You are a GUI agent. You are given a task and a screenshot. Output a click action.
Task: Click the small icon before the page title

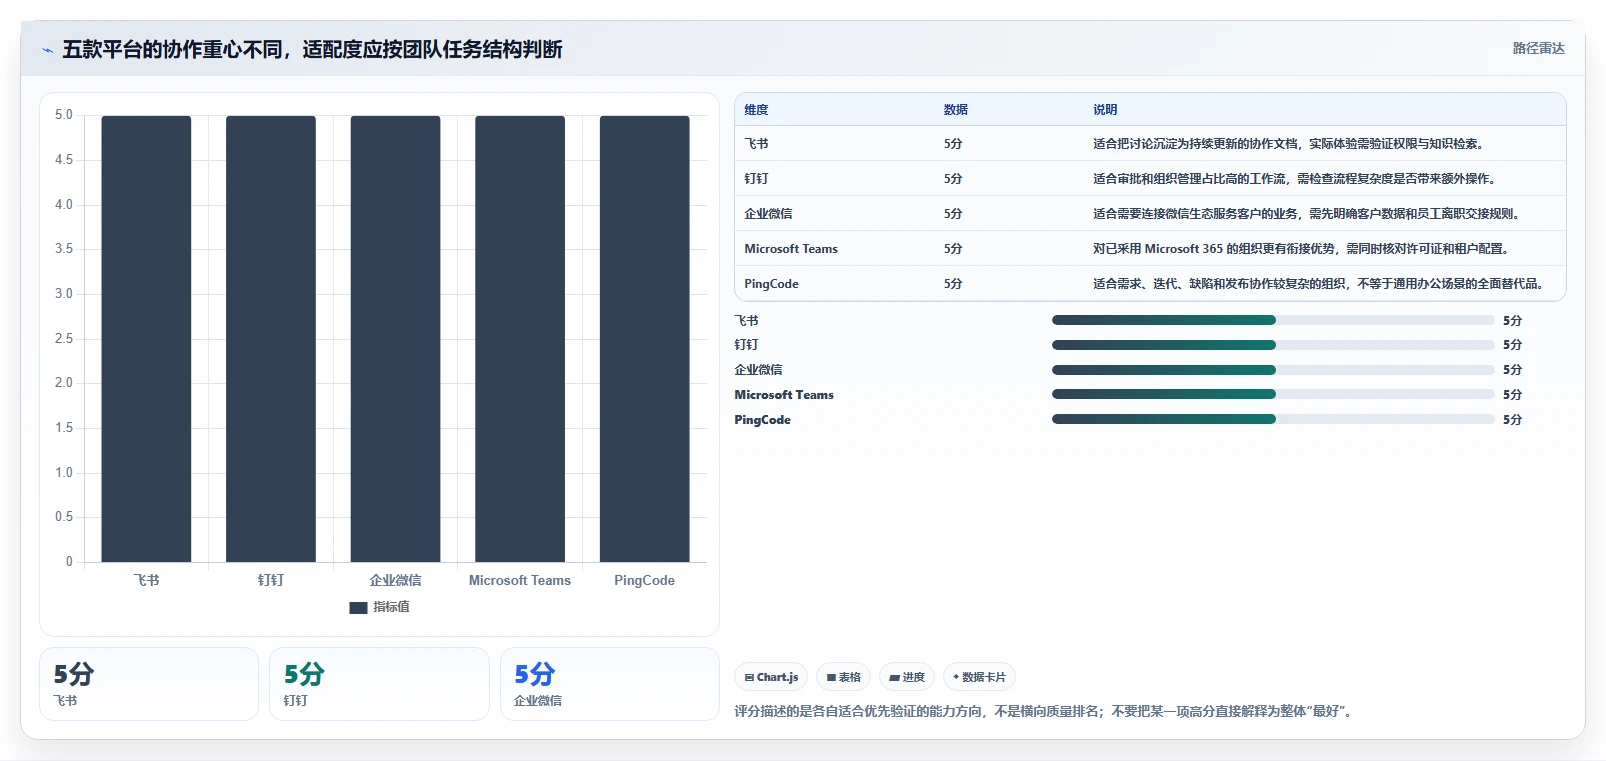point(47,50)
